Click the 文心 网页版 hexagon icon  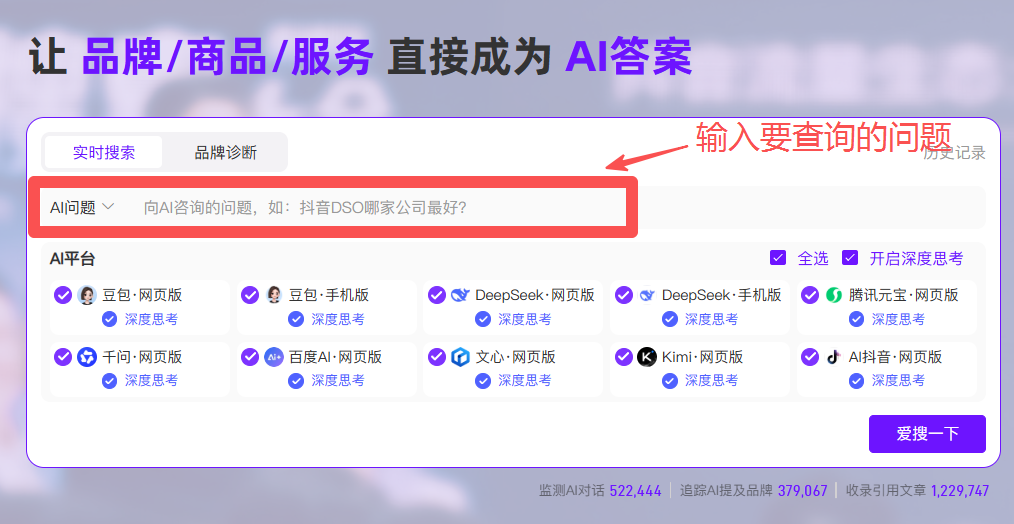(x=460, y=357)
